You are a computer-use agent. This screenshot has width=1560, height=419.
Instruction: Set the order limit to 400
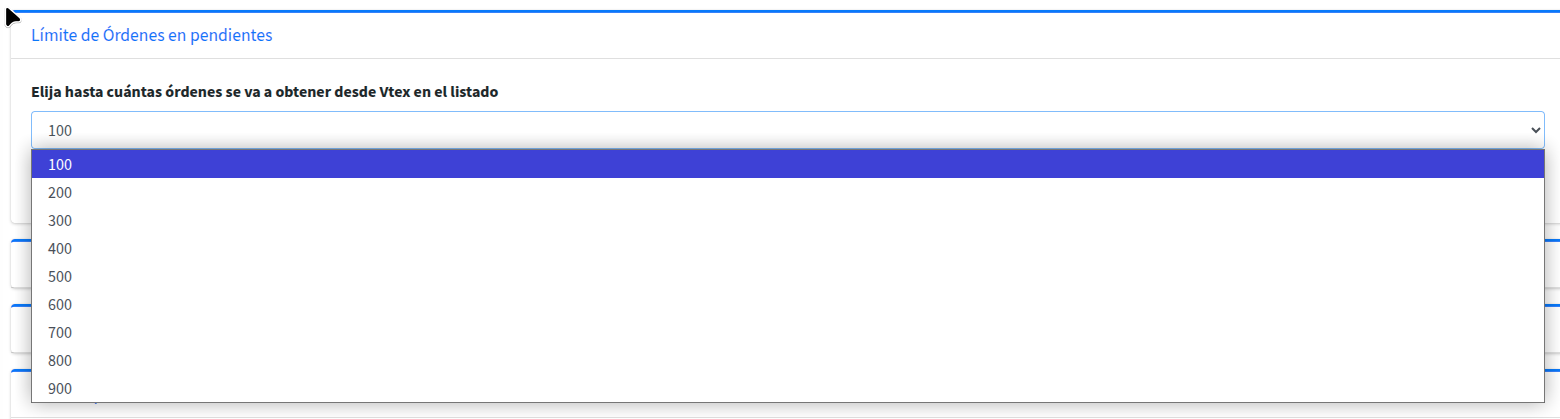60,248
